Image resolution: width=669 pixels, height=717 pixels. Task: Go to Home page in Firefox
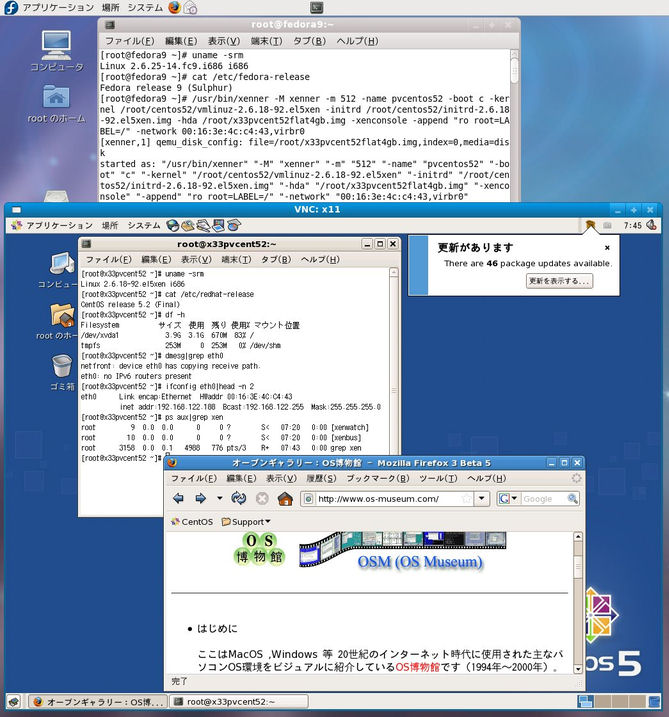[x=285, y=498]
